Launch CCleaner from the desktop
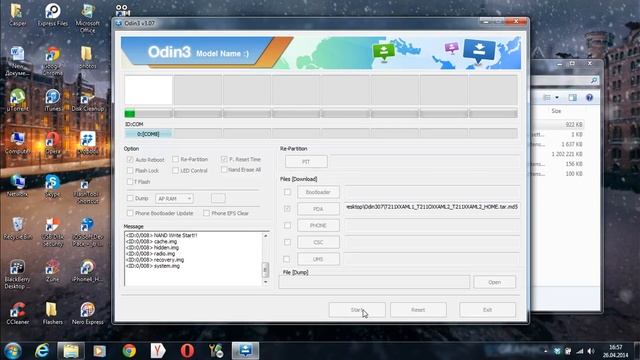Image resolution: width=640 pixels, height=360 pixels. pyautogui.click(x=17, y=313)
